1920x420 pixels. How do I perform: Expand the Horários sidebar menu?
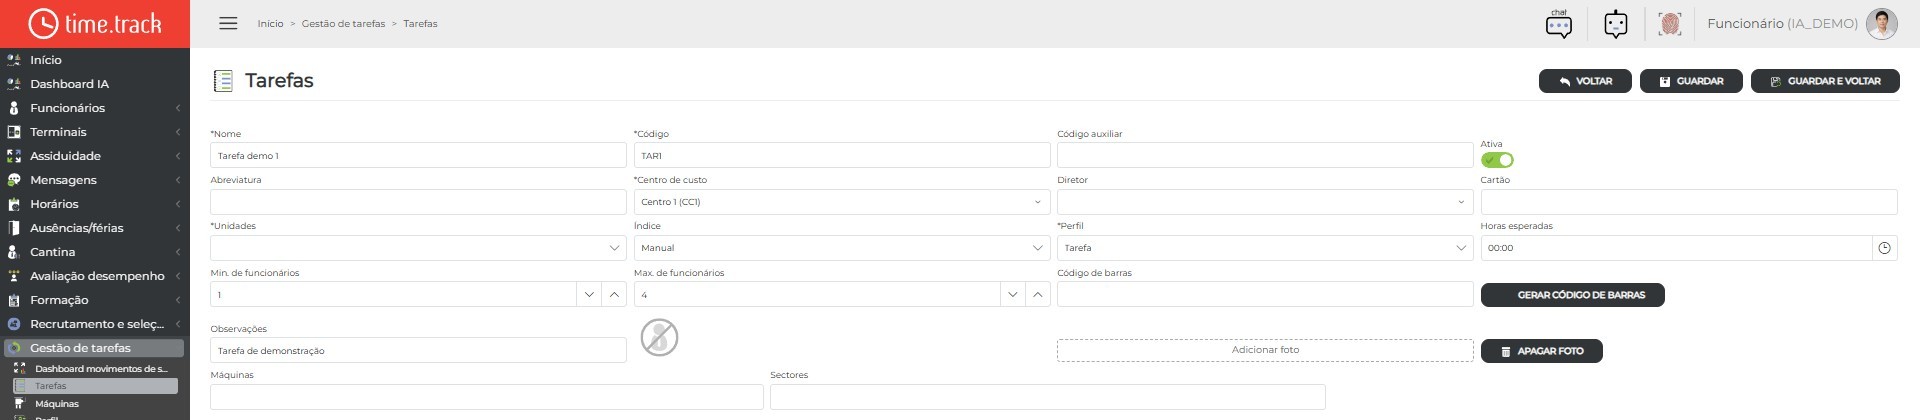(94, 204)
